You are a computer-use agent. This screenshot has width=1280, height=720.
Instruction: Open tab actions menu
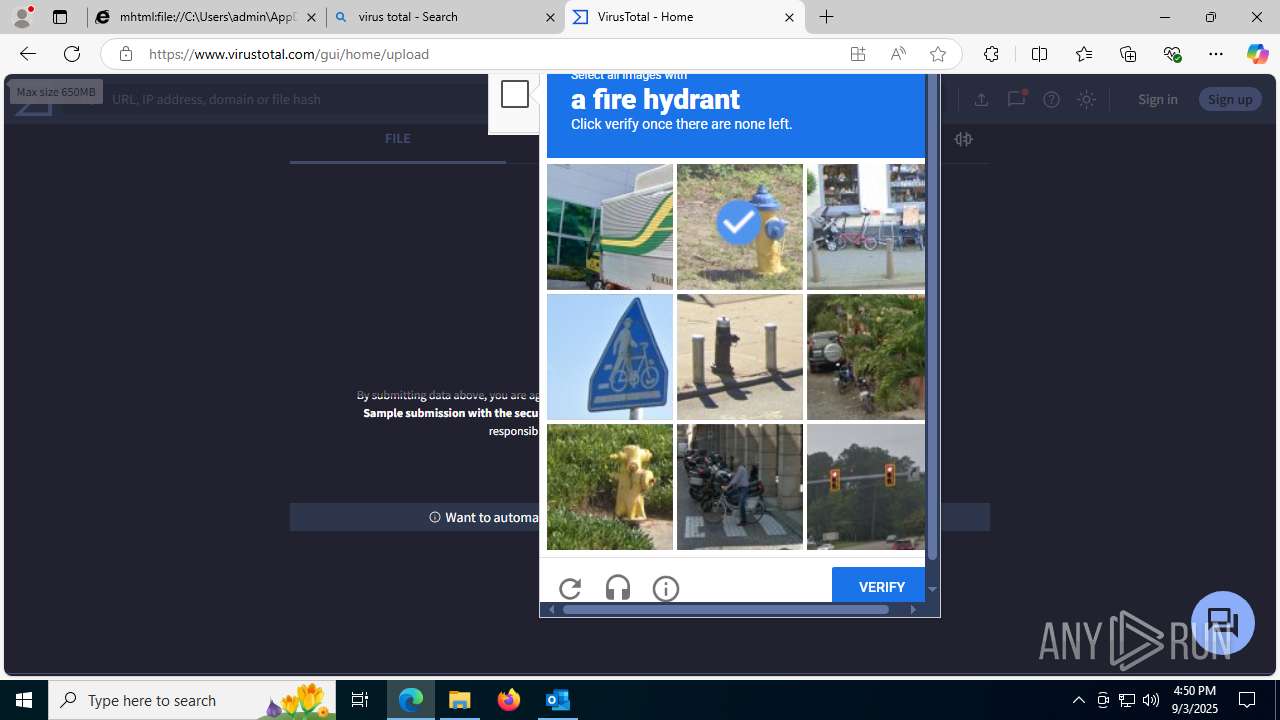(x=60, y=17)
